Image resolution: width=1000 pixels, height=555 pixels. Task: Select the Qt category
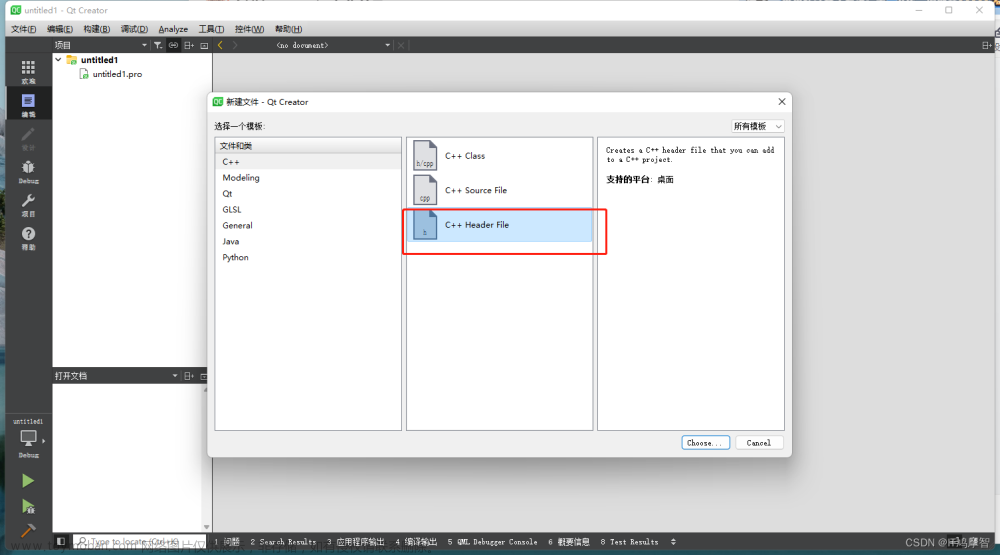pyautogui.click(x=308, y=194)
